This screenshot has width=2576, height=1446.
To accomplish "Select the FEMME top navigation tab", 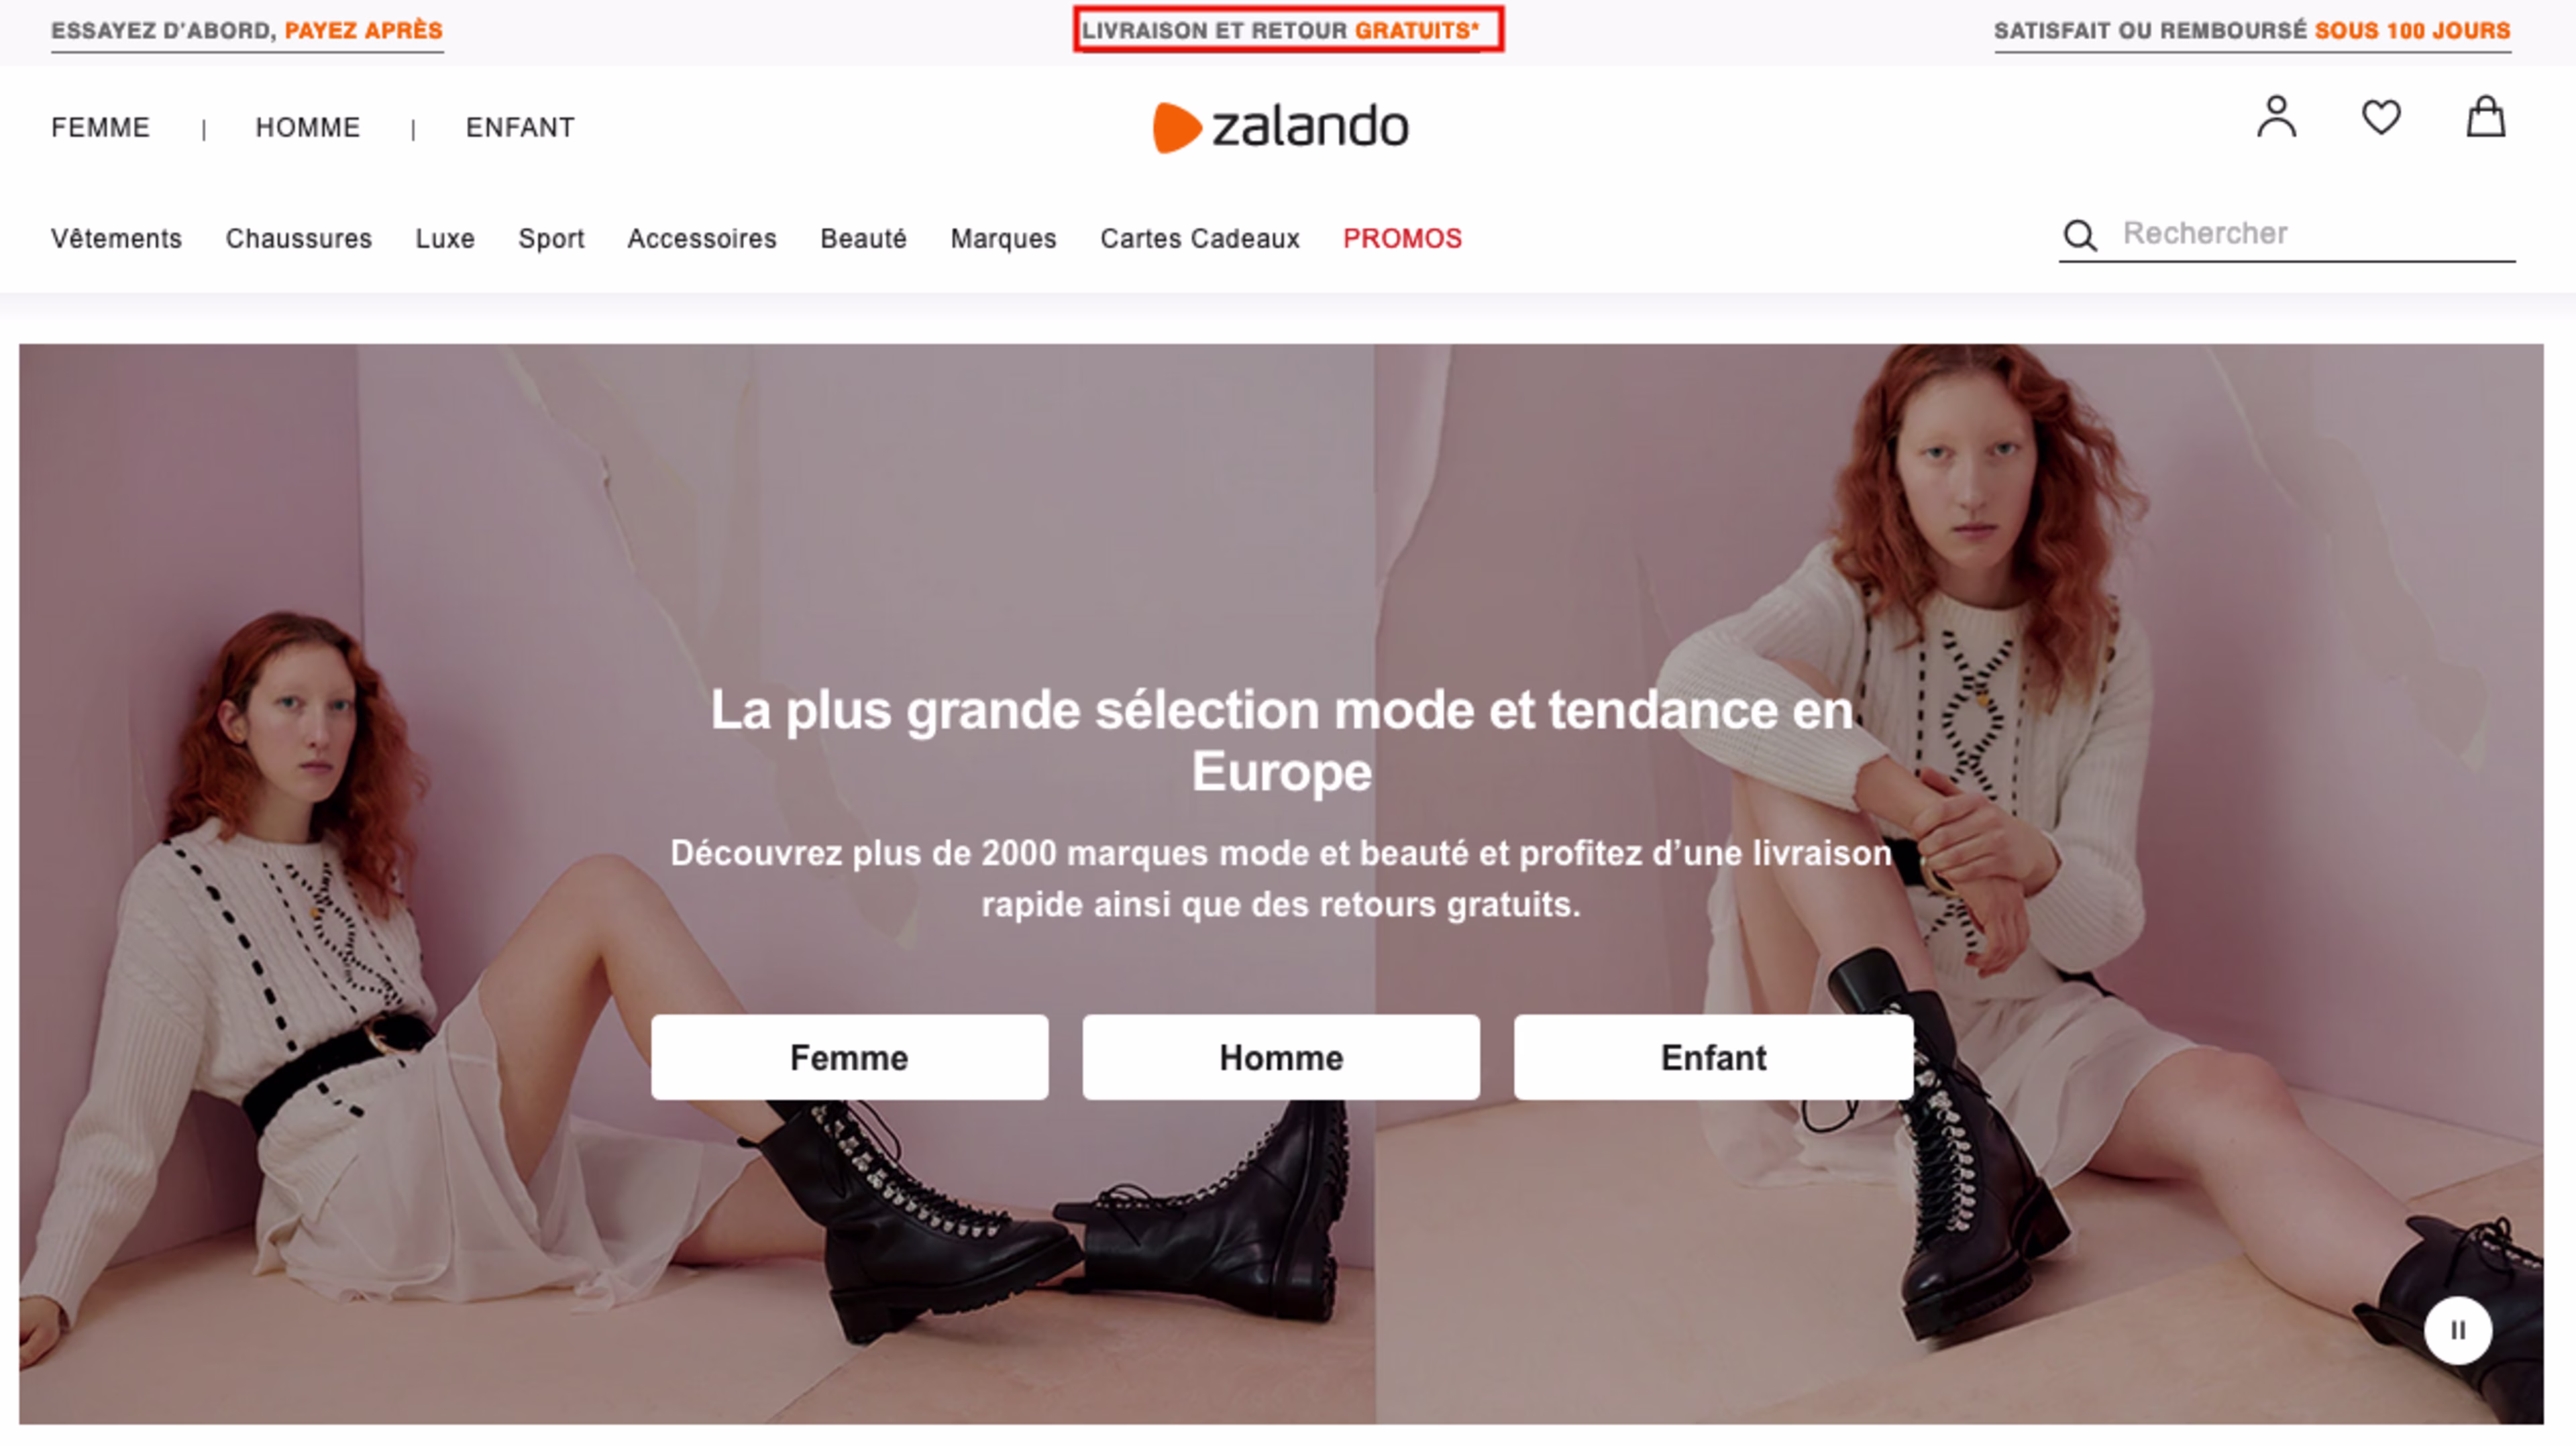I will [x=100, y=128].
